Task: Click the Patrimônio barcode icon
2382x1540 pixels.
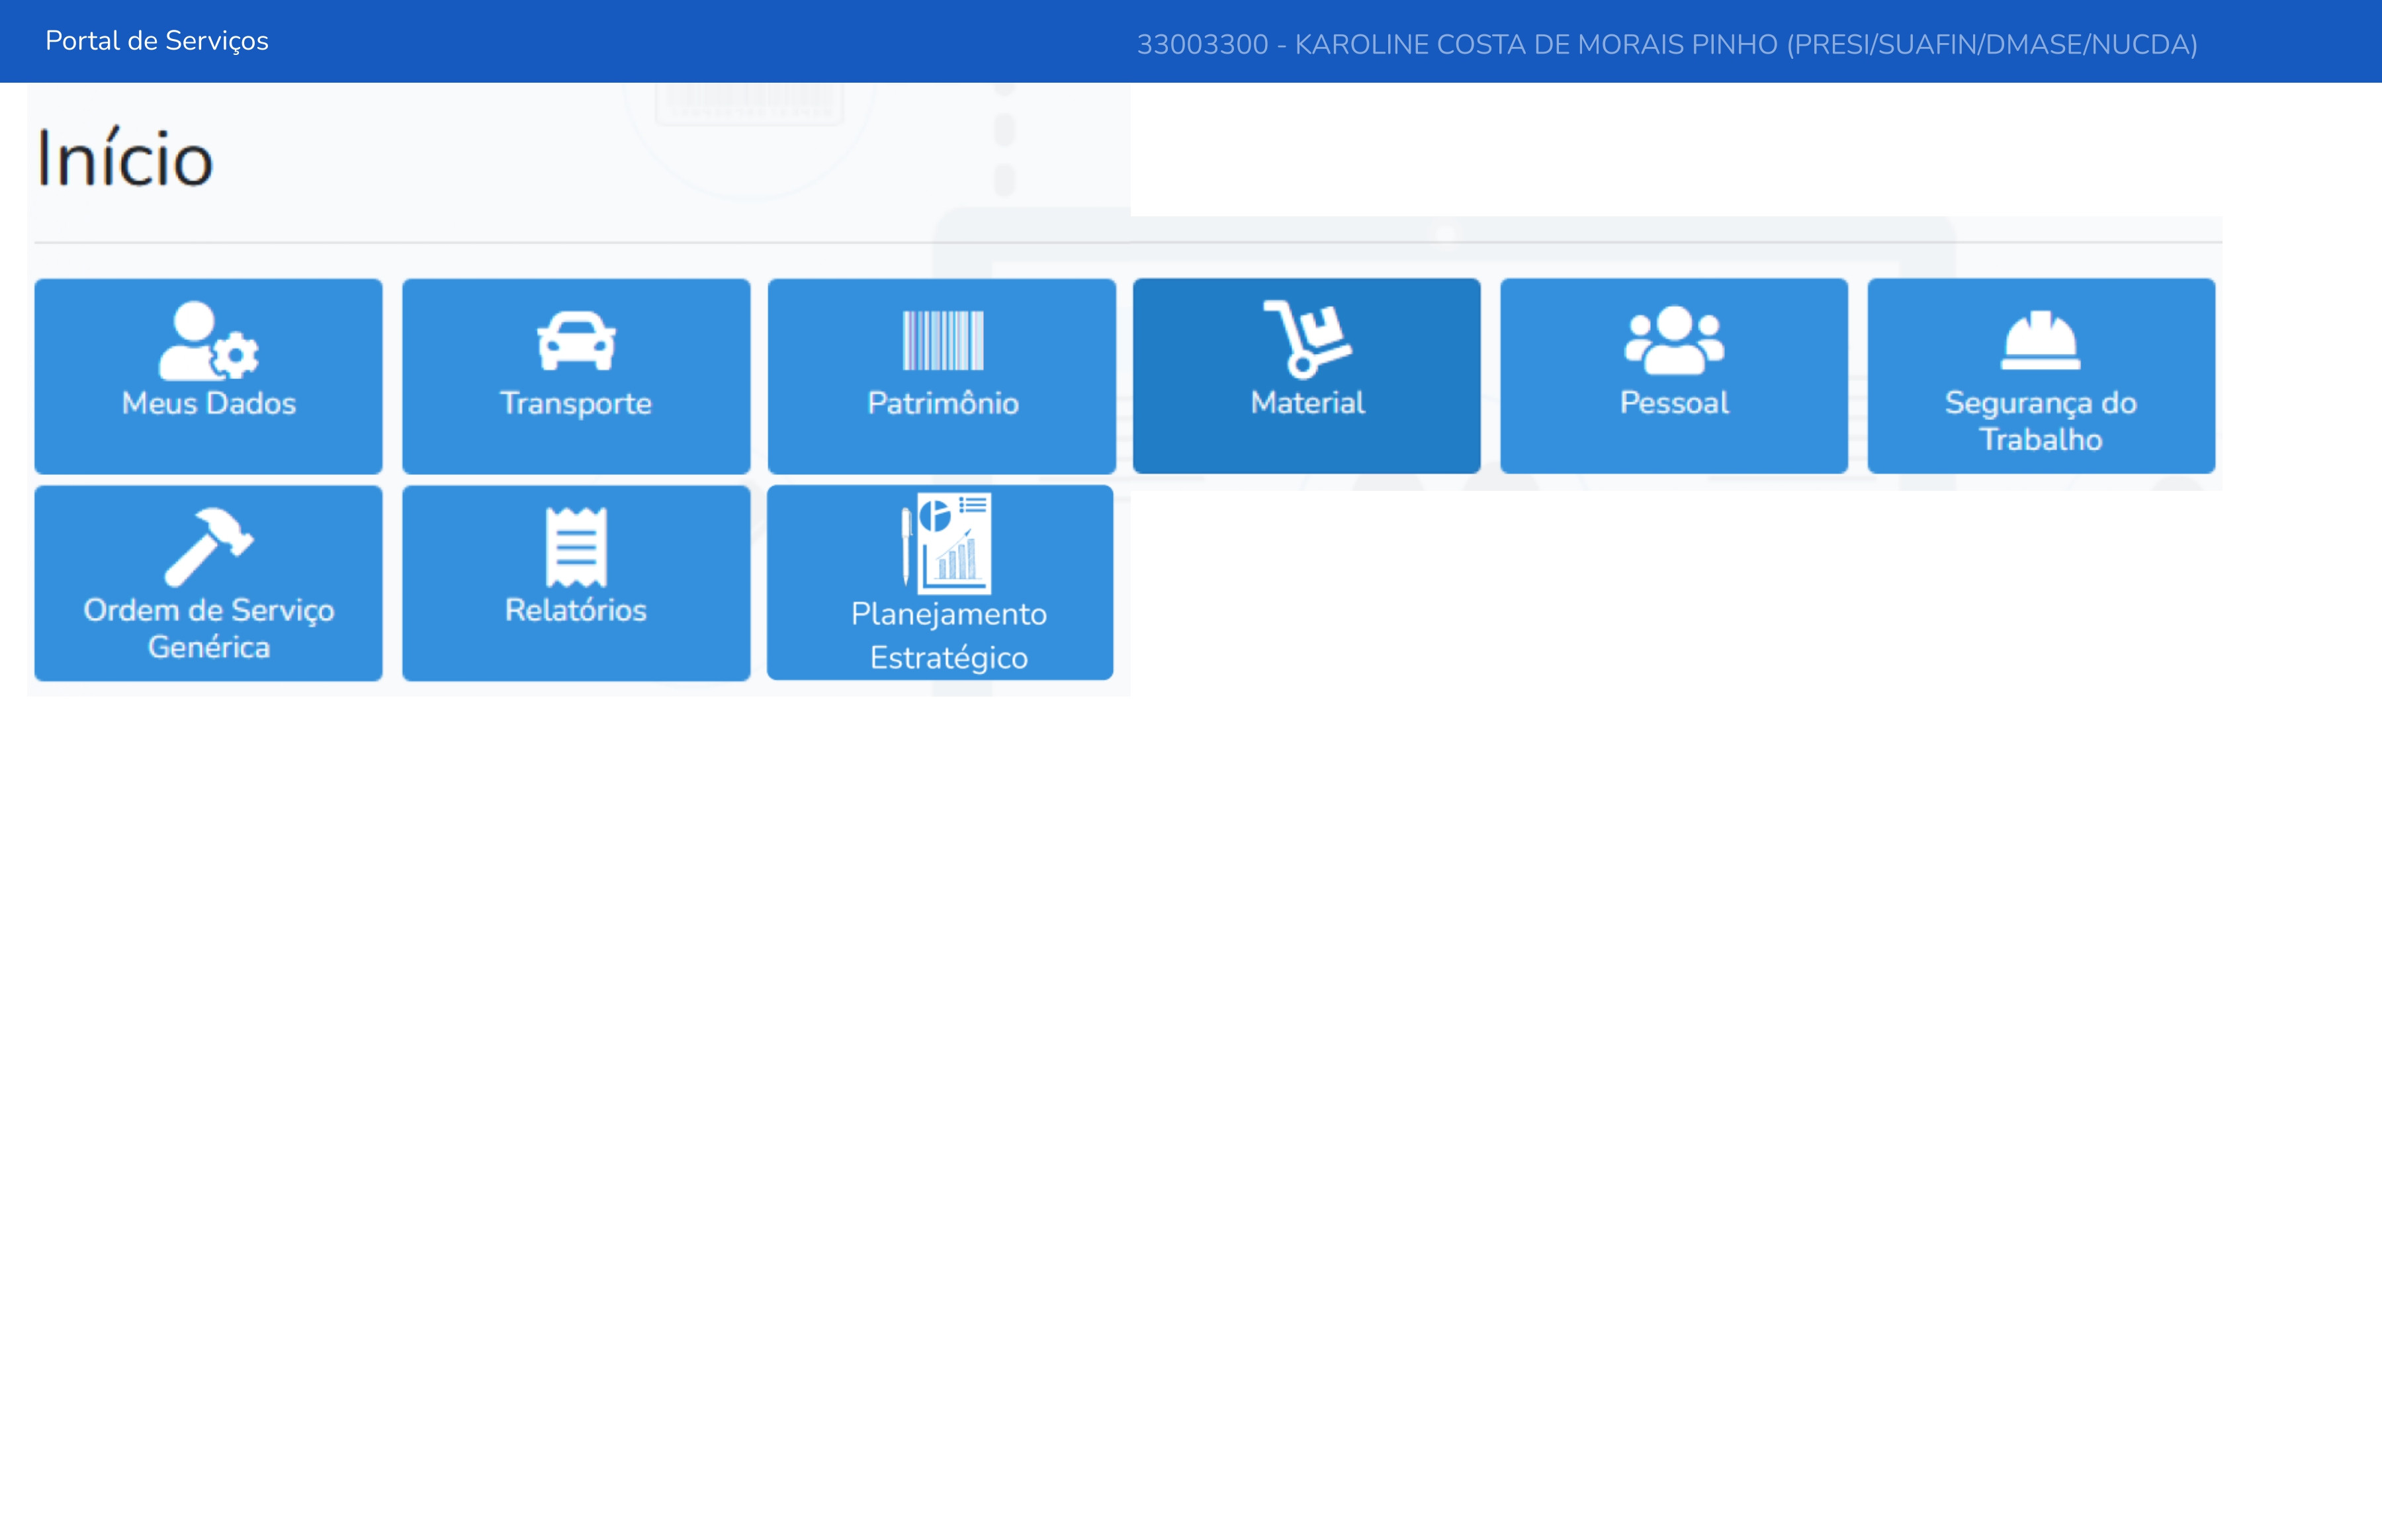Action: [942, 341]
